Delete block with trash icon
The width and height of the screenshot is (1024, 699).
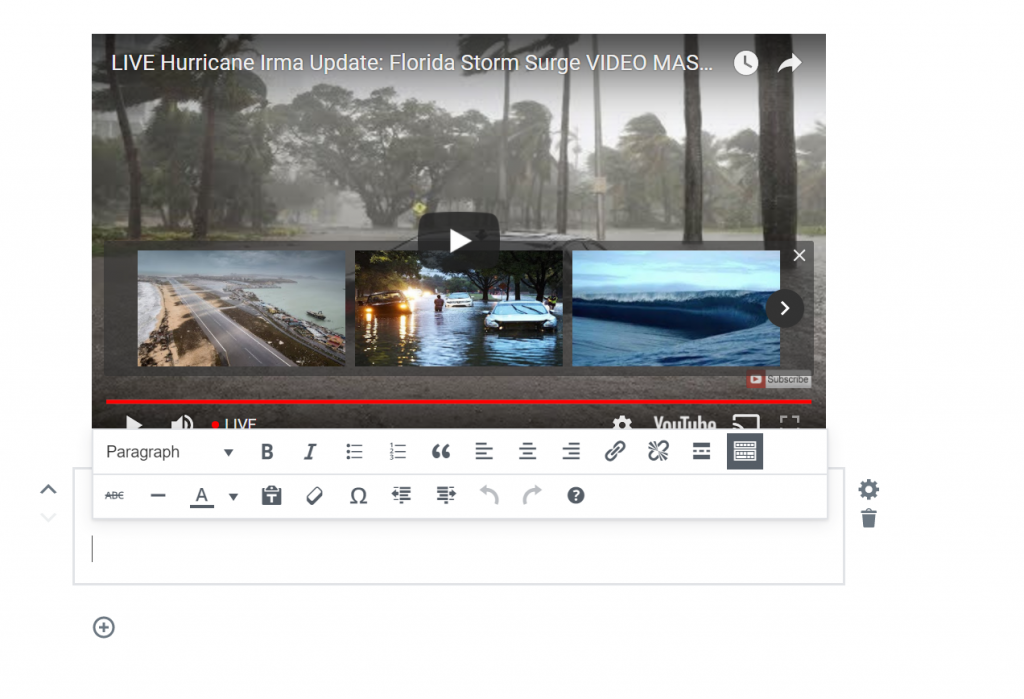coord(869,519)
